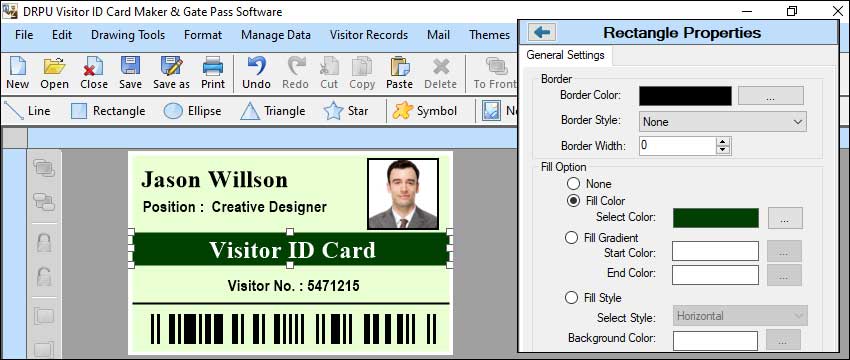Image resolution: width=850 pixels, height=360 pixels.
Task: Open the Themes menu
Action: click(x=490, y=35)
